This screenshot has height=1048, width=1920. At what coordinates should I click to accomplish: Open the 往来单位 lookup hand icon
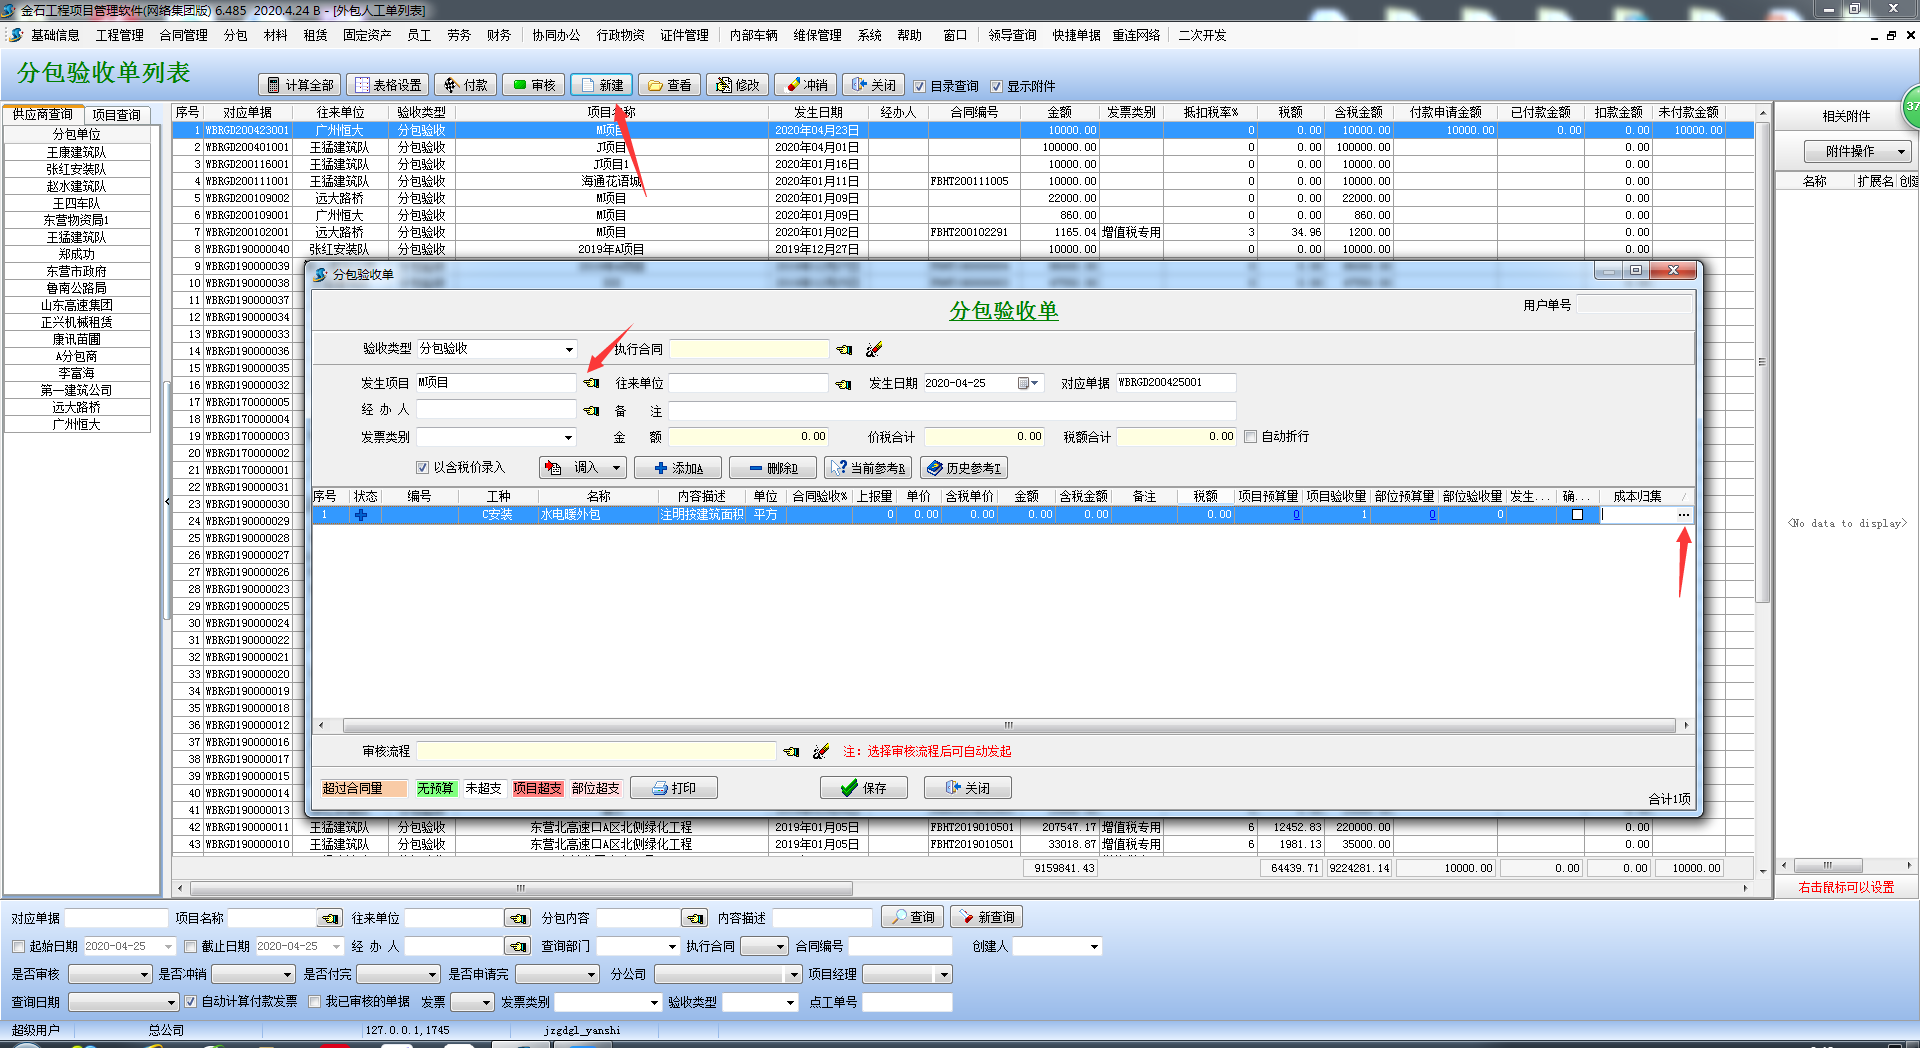[843, 384]
